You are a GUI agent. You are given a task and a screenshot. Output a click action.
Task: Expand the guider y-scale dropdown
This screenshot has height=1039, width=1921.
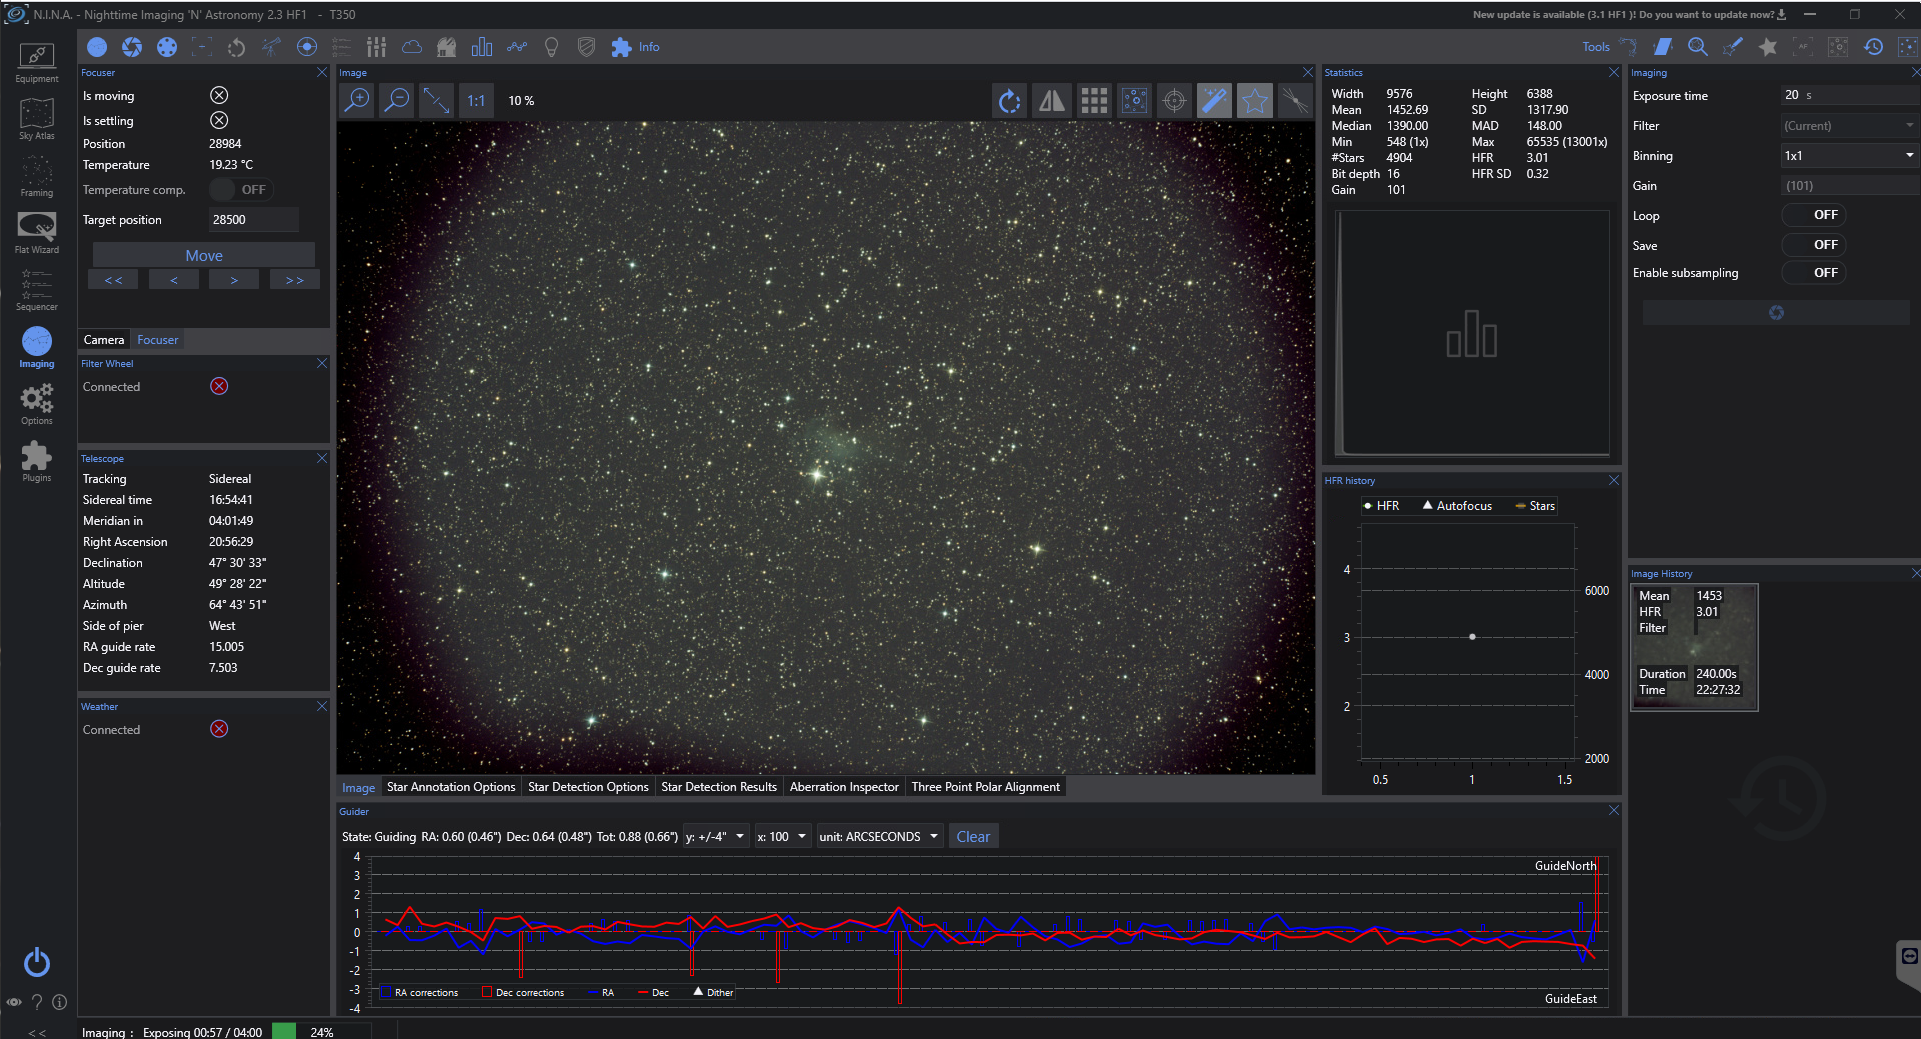(714, 837)
